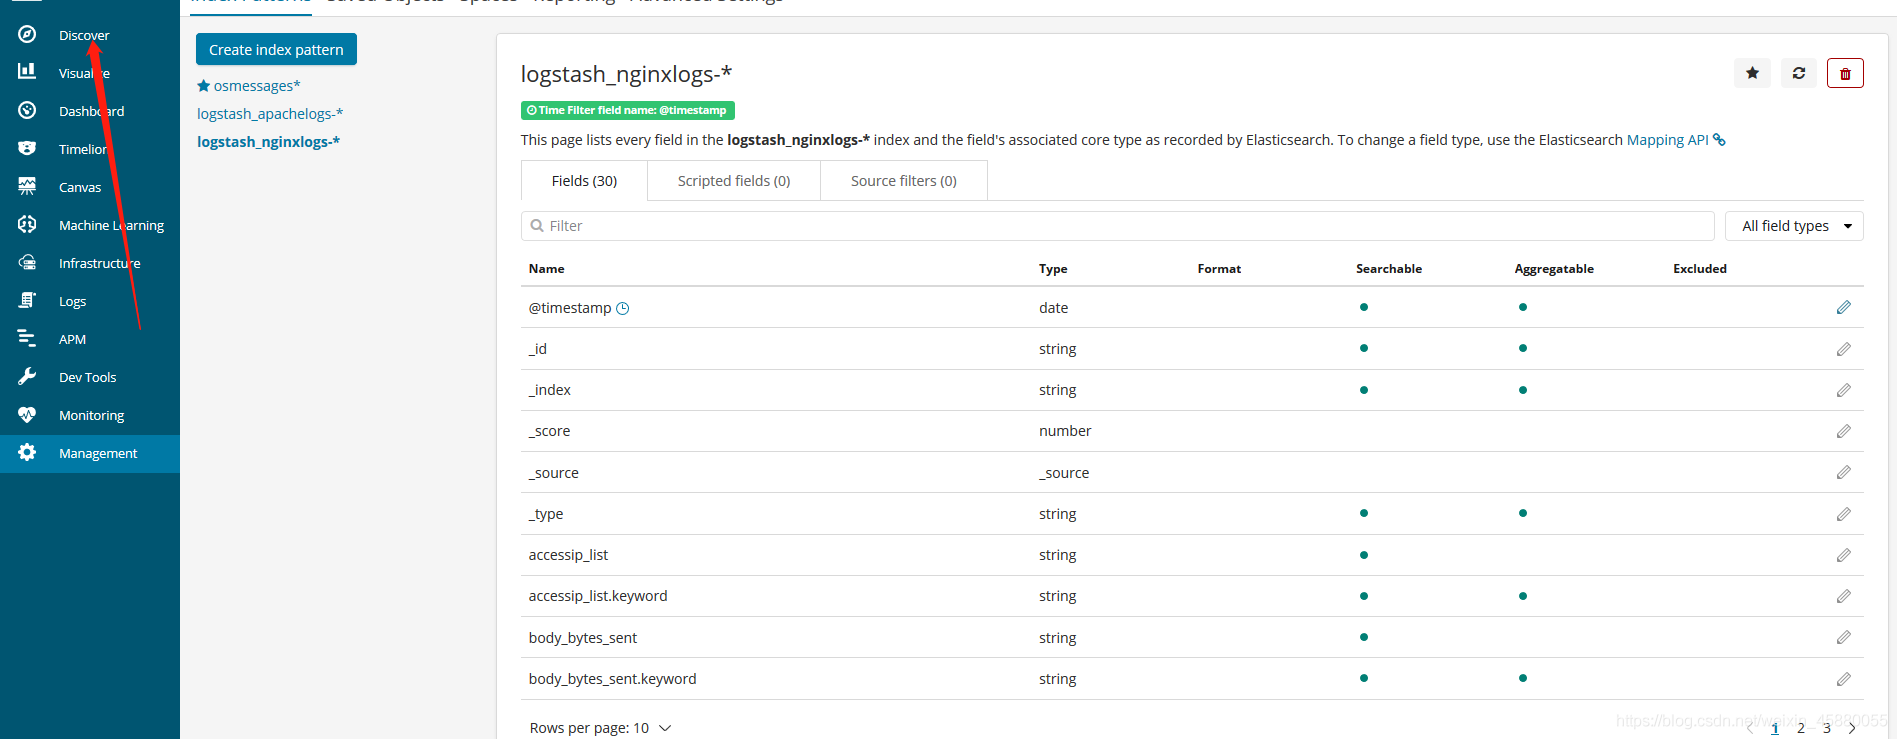The height and width of the screenshot is (739, 1897).
Task: Edit the @timestamp field pencil icon
Action: pos(1843,308)
